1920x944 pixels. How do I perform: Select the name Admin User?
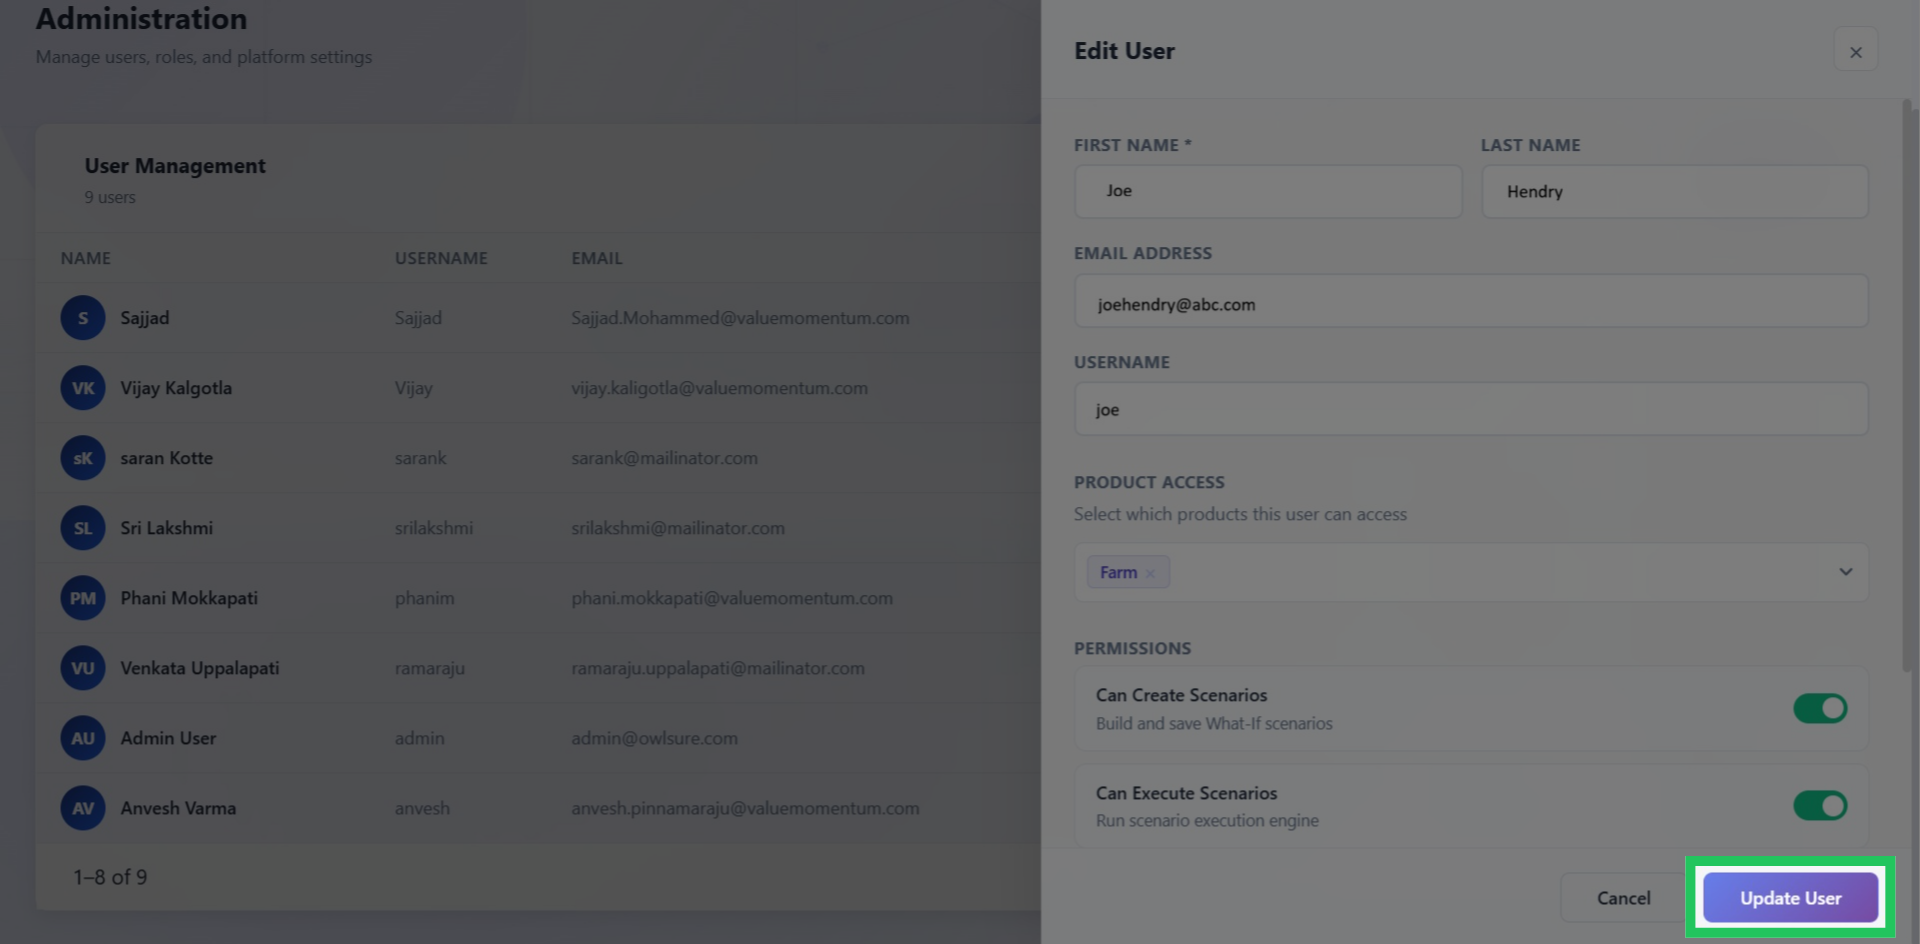(168, 738)
